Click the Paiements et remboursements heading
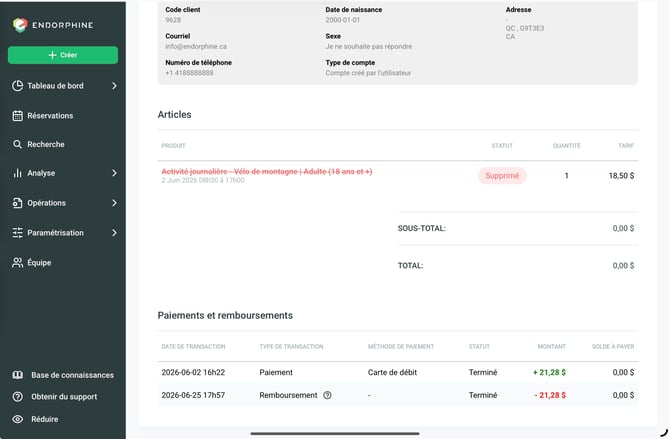The image size is (670, 439). [225, 315]
